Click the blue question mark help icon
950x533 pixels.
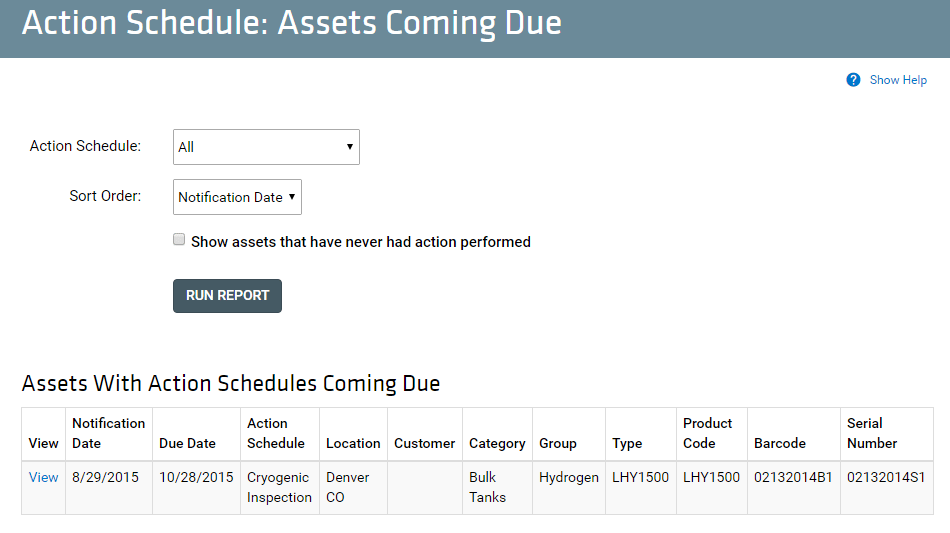[853, 80]
